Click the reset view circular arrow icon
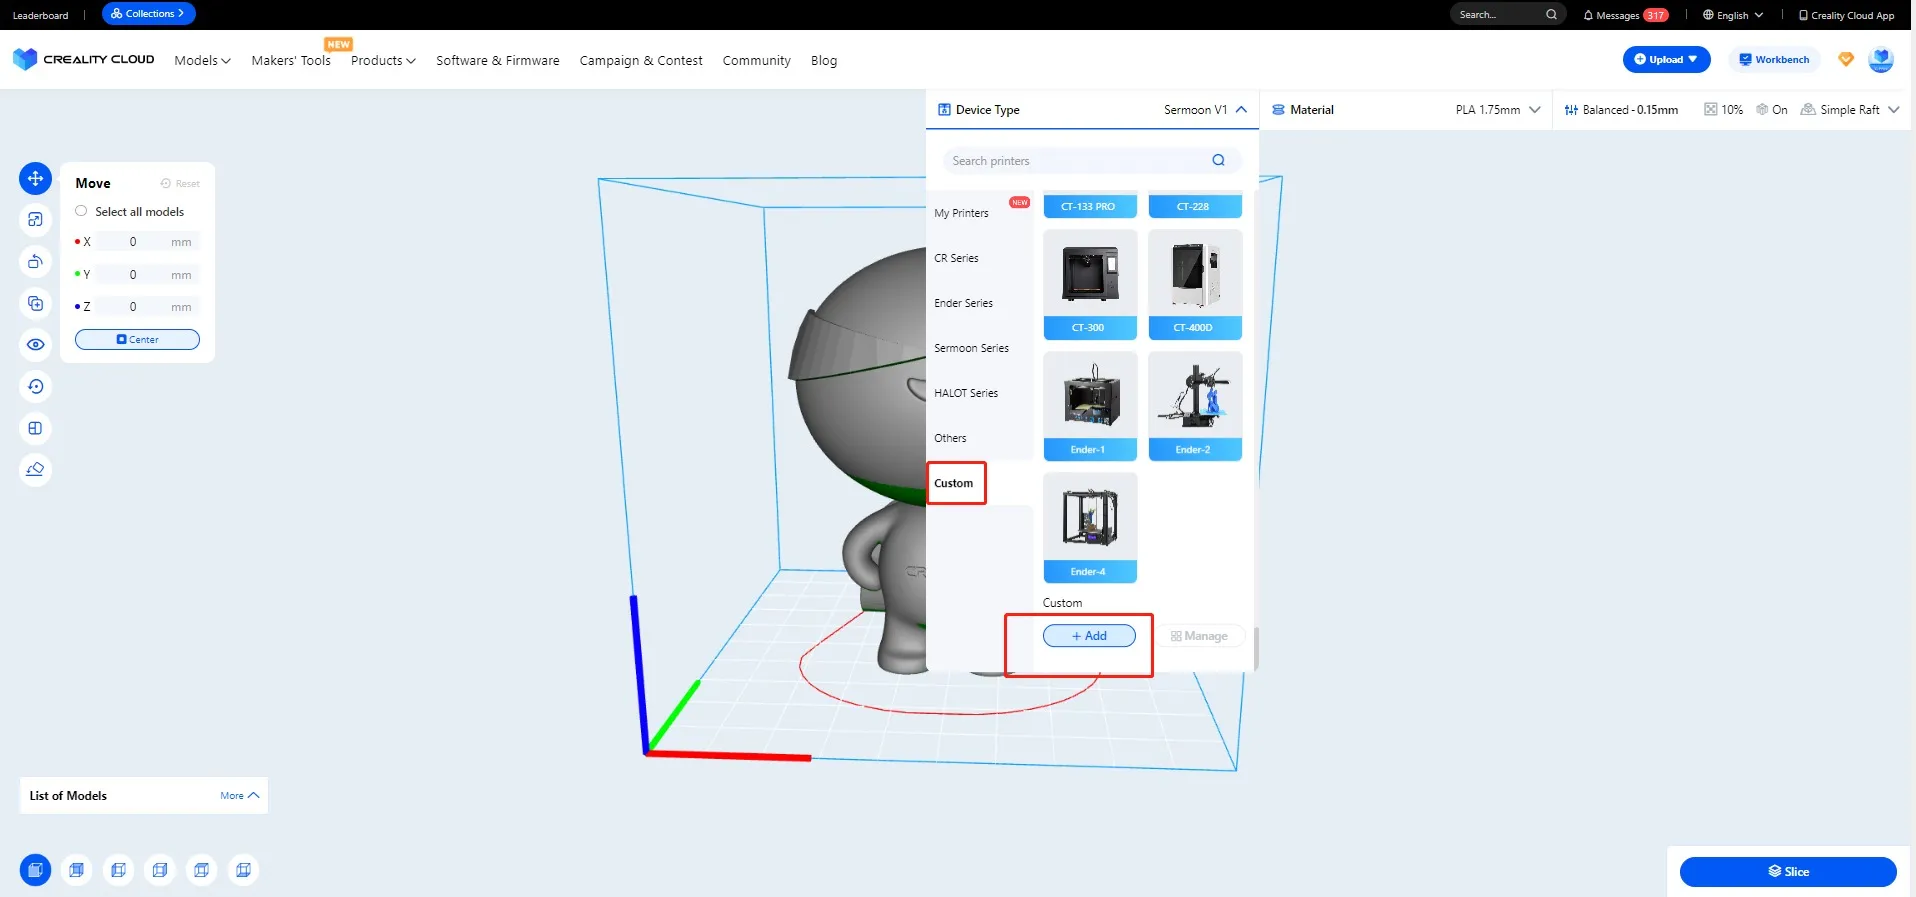Image resolution: width=1916 pixels, height=897 pixels. tap(35, 386)
